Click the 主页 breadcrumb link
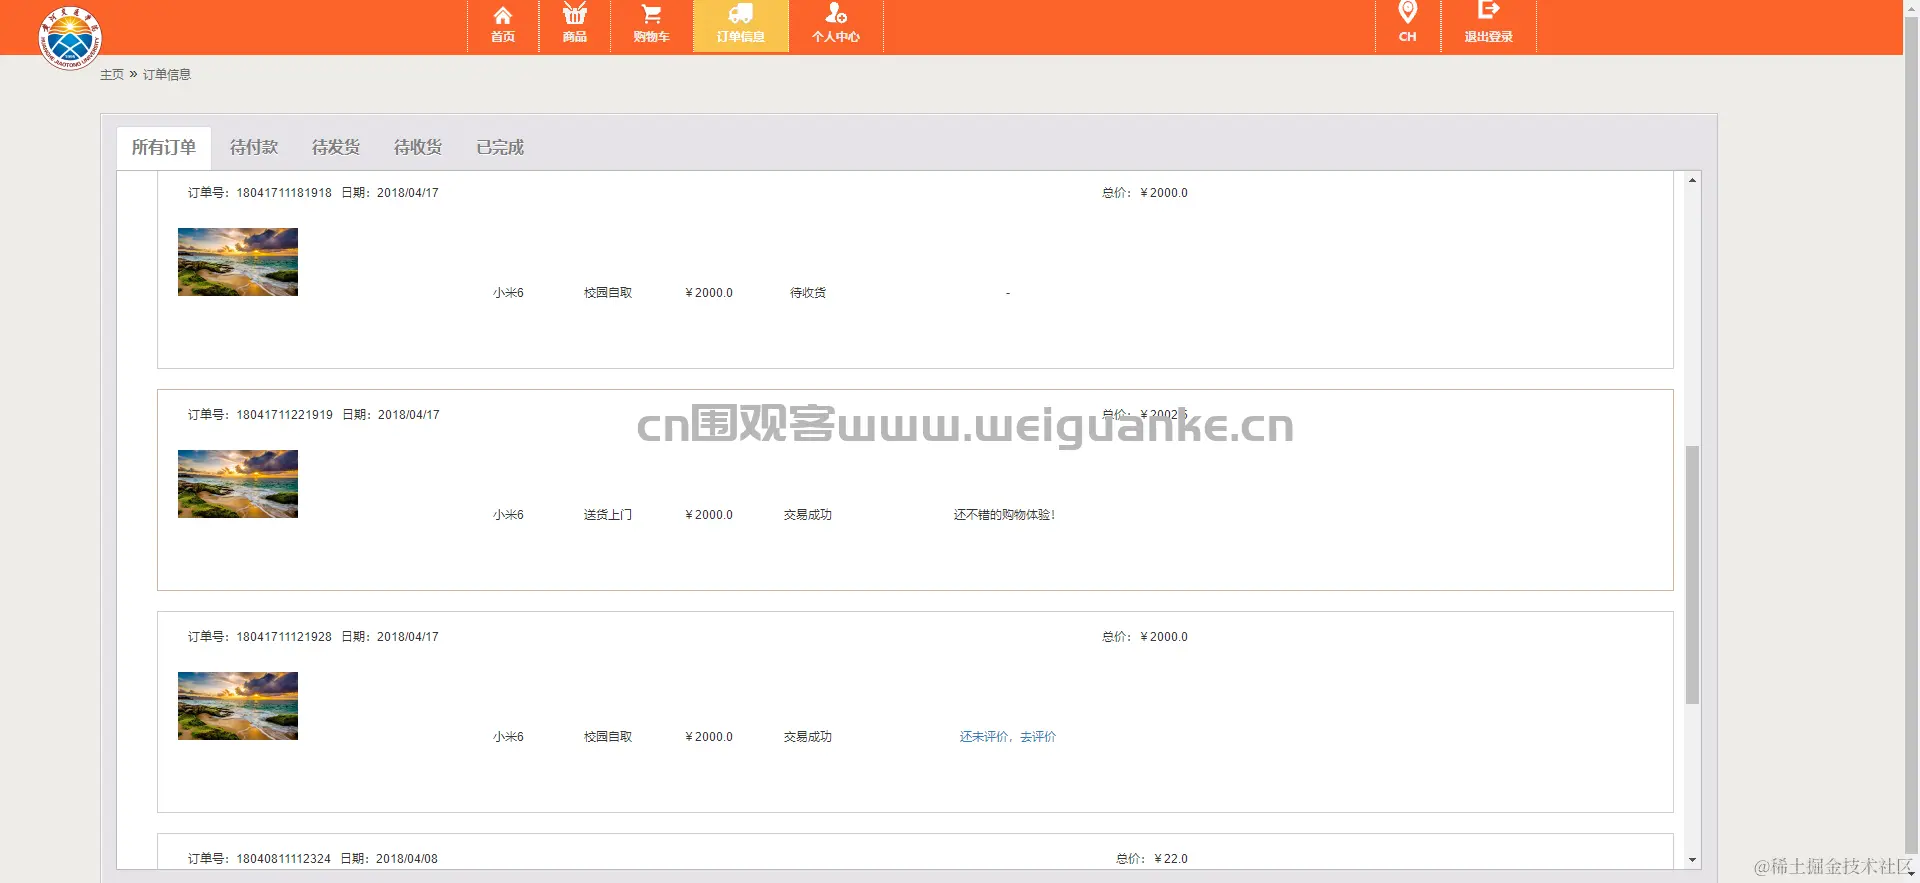1920x883 pixels. point(112,75)
